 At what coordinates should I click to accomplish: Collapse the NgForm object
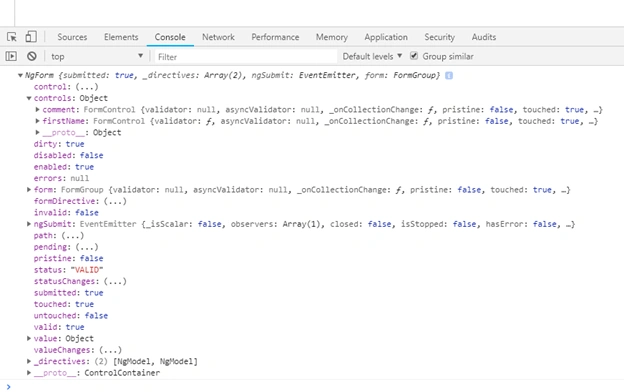(20, 75)
